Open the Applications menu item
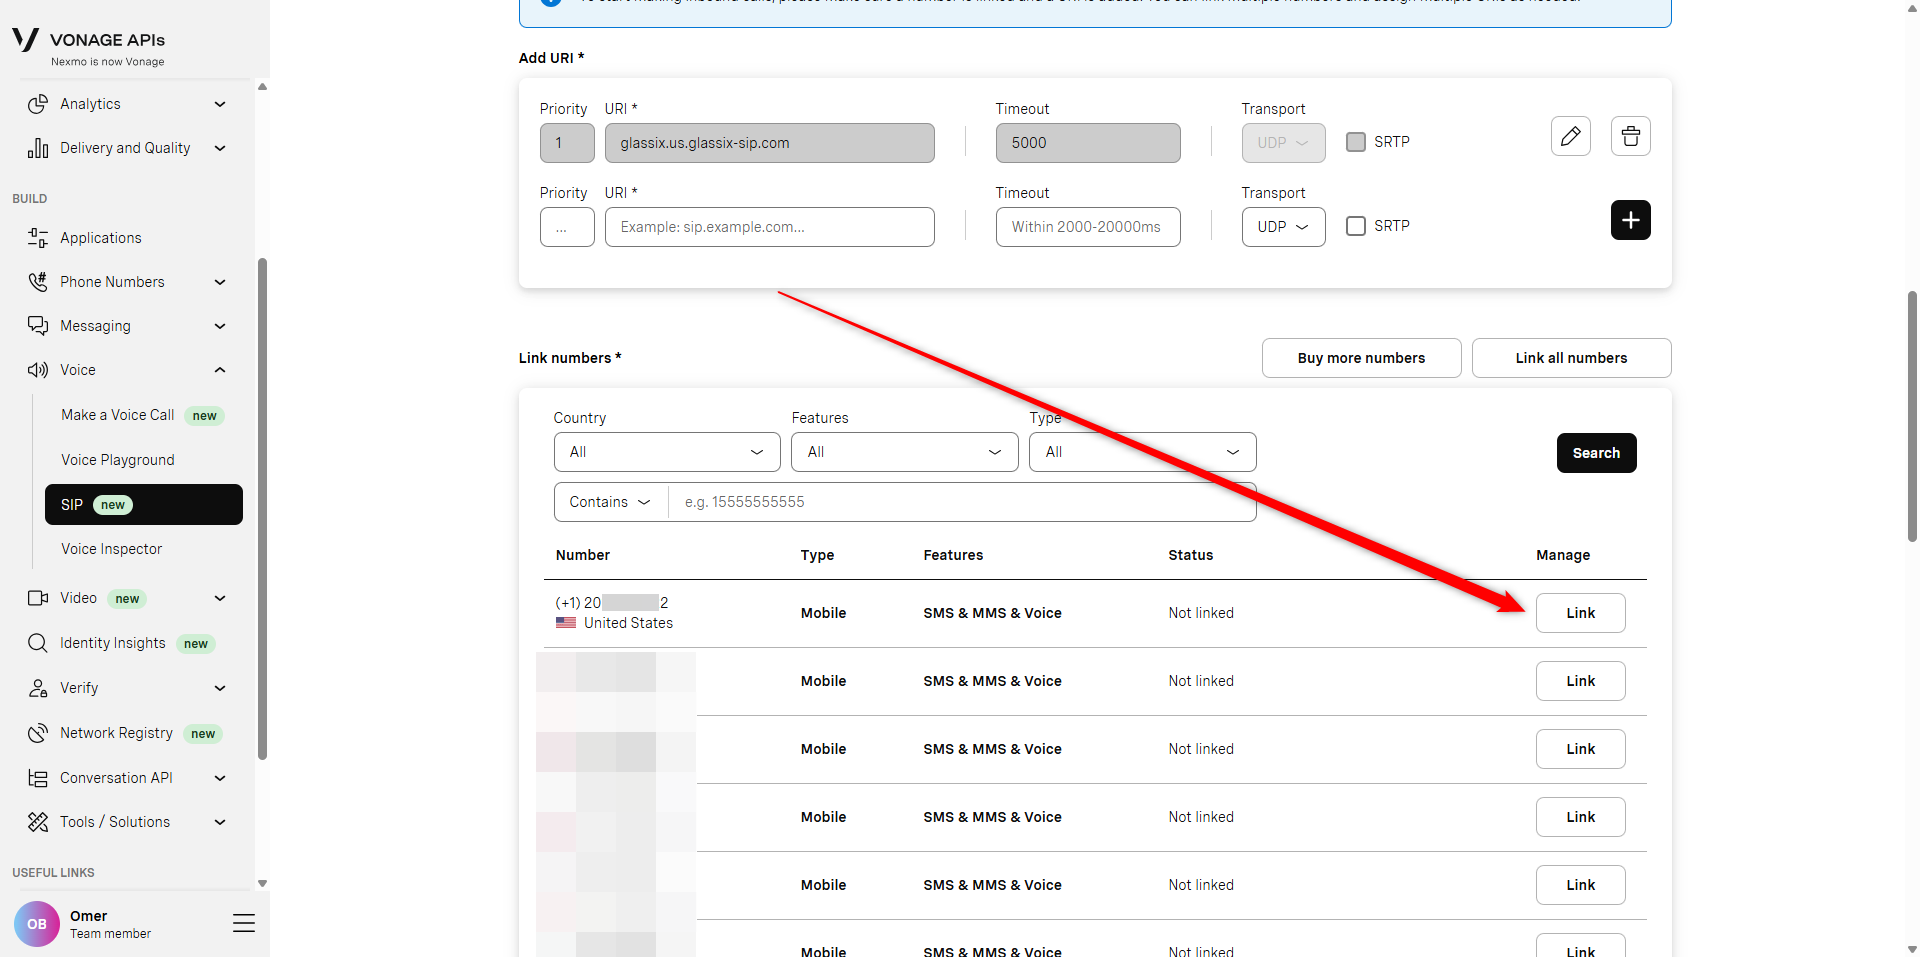Image resolution: width=1920 pixels, height=957 pixels. coord(101,238)
